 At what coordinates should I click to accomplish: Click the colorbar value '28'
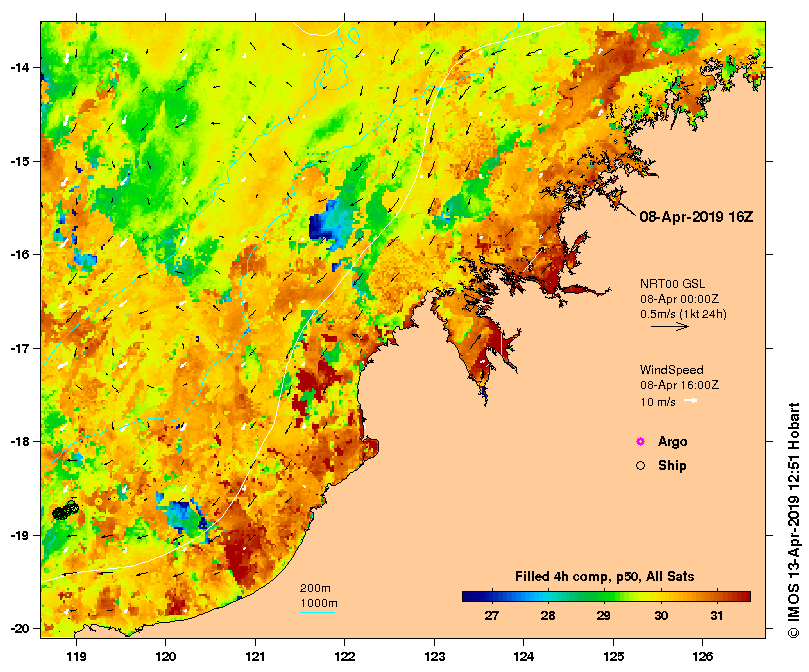(x=548, y=615)
